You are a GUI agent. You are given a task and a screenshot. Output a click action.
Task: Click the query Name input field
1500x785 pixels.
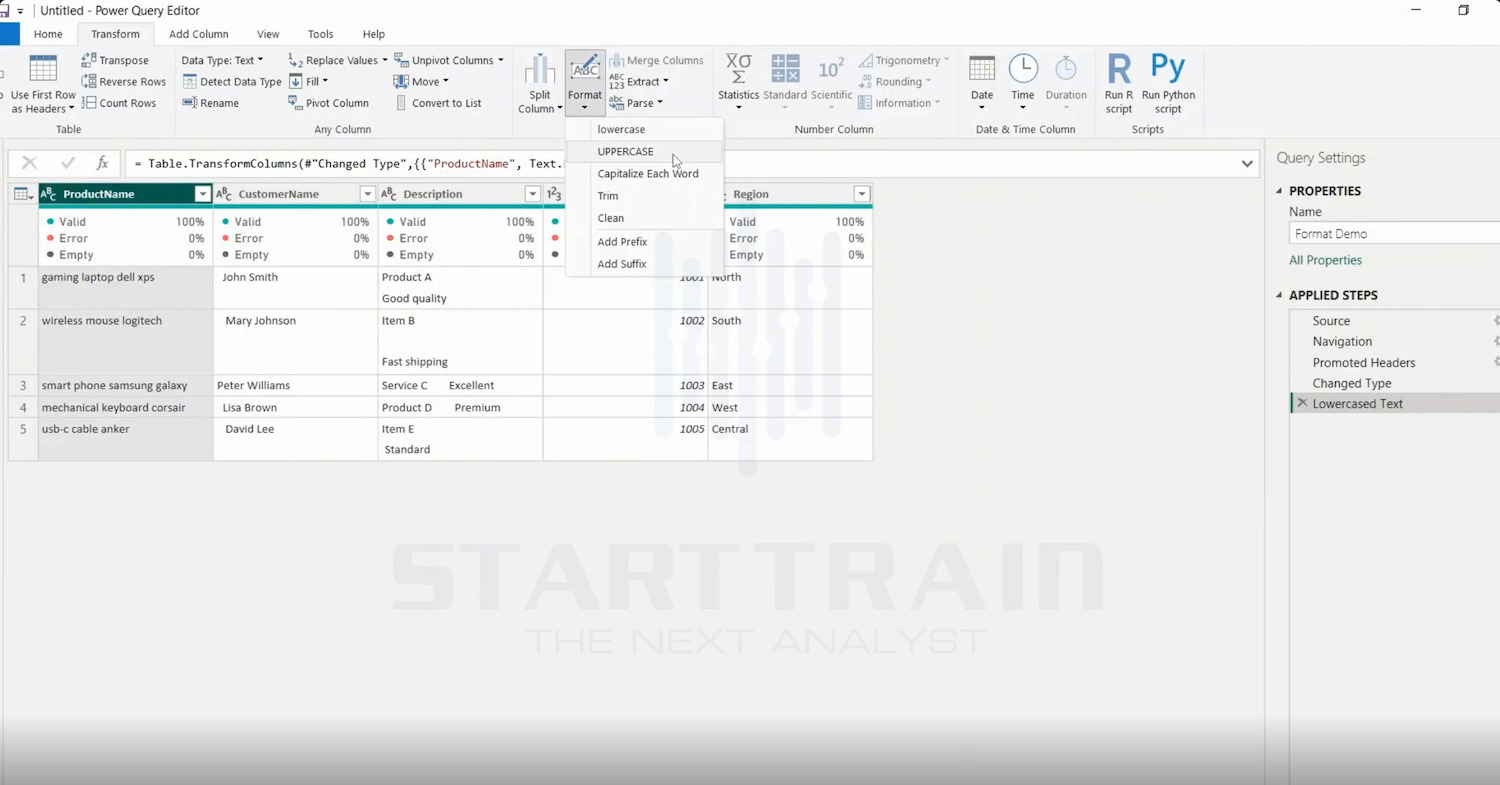click(1395, 234)
